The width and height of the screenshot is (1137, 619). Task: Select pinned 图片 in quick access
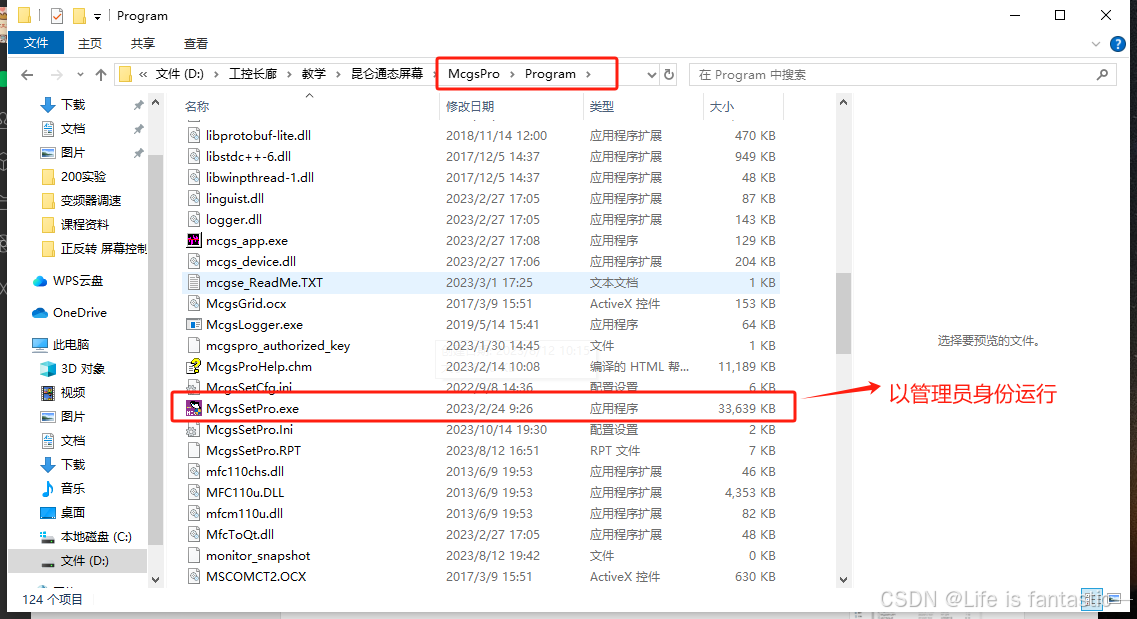(x=73, y=152)
